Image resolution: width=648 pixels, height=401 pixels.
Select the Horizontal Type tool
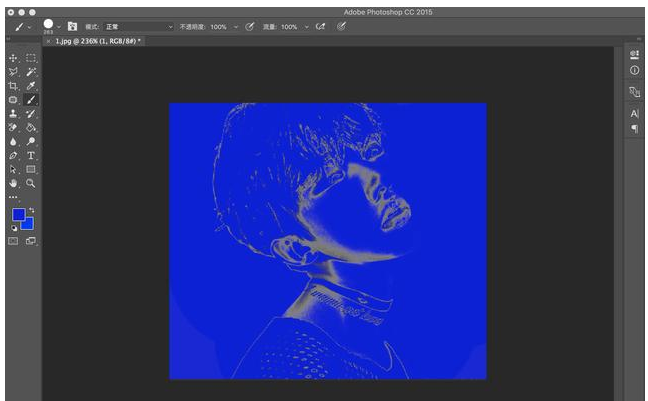tap(31, 156)
